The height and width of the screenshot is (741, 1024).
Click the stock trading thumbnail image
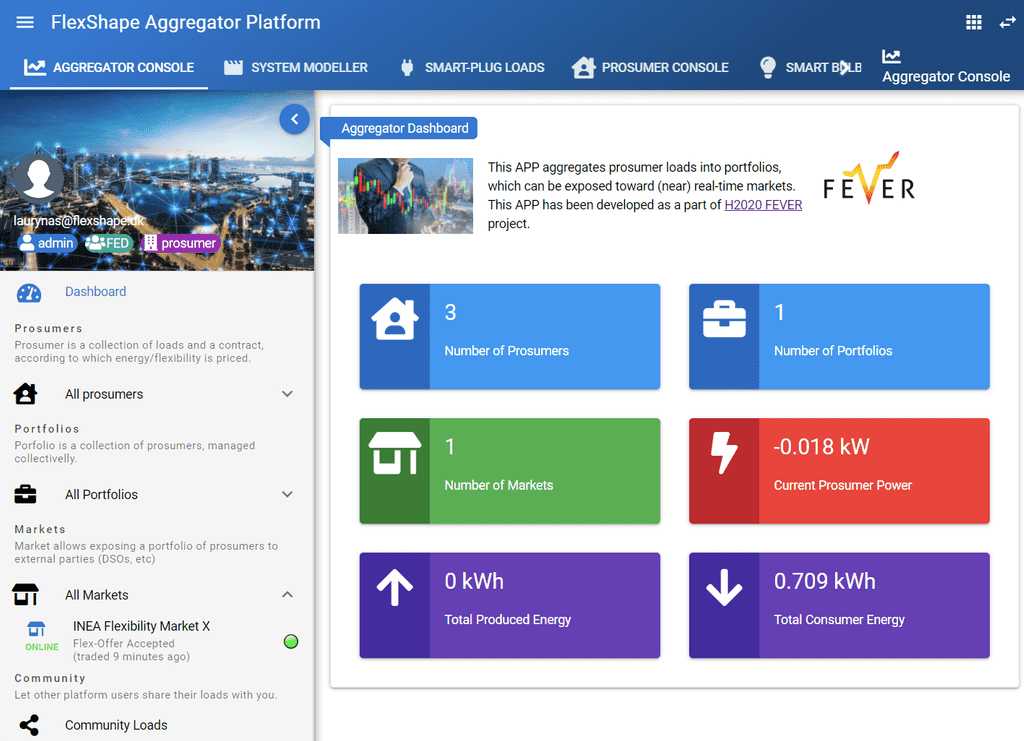click(x=405, y=195)
